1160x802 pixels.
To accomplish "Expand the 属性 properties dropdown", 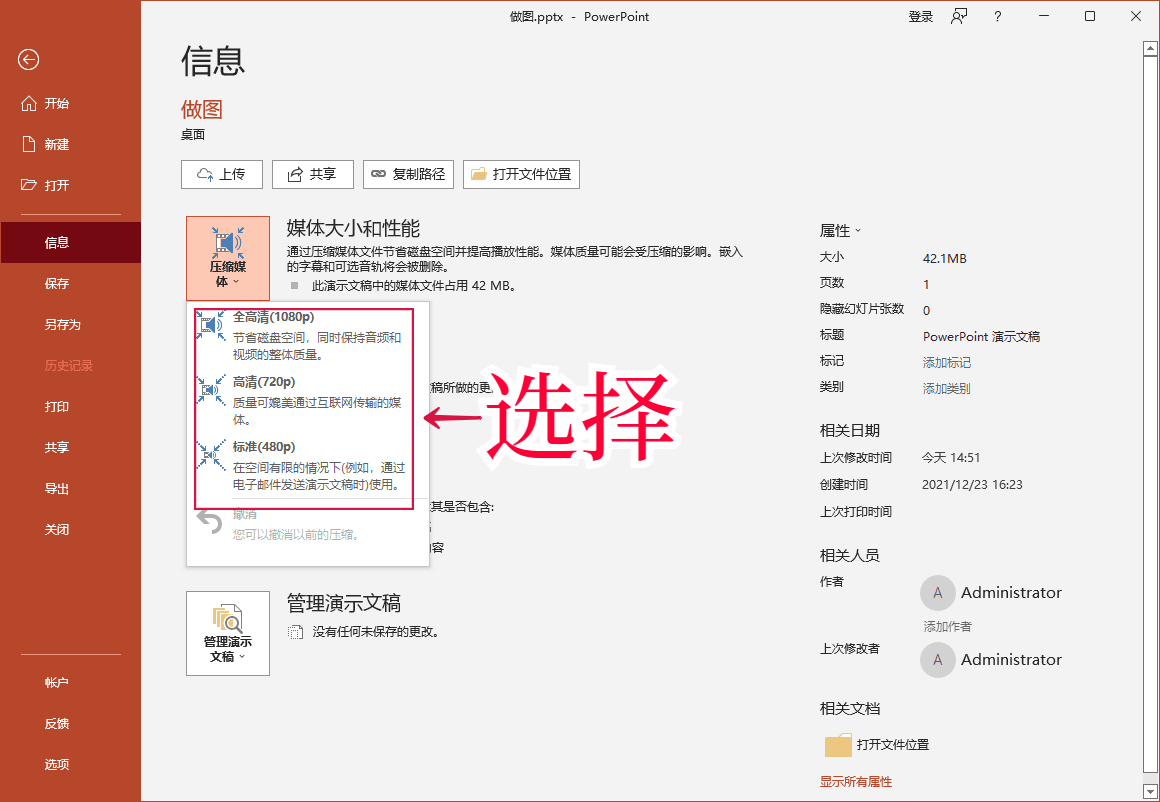I will pos(860,230).
